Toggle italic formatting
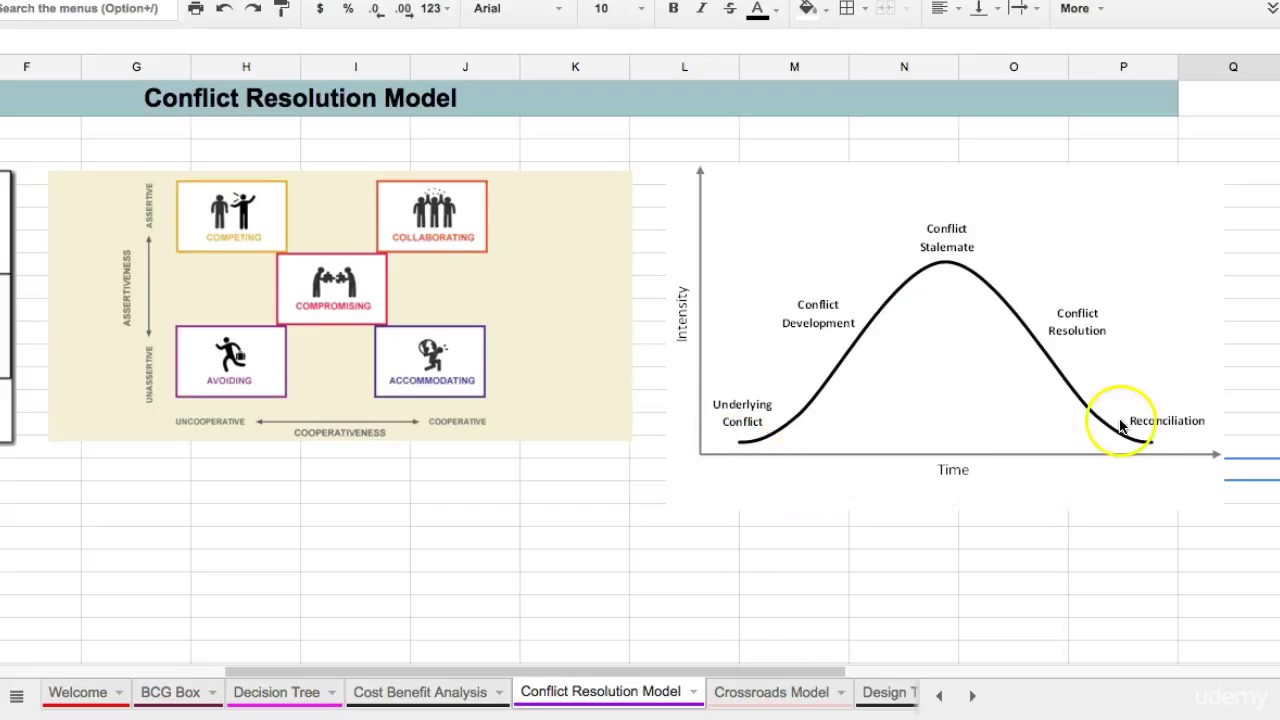Viewport: 1280px width, 720px height. 701,8
